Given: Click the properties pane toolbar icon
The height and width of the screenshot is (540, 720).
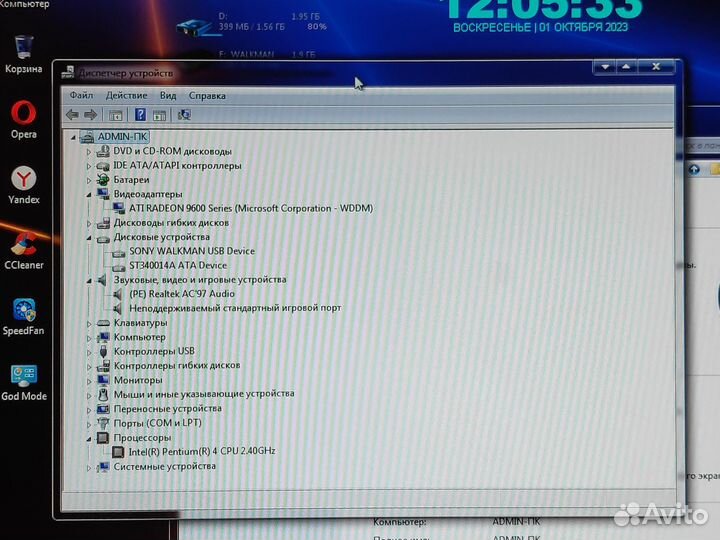Looking at the screenshot, I should point(159,115).
